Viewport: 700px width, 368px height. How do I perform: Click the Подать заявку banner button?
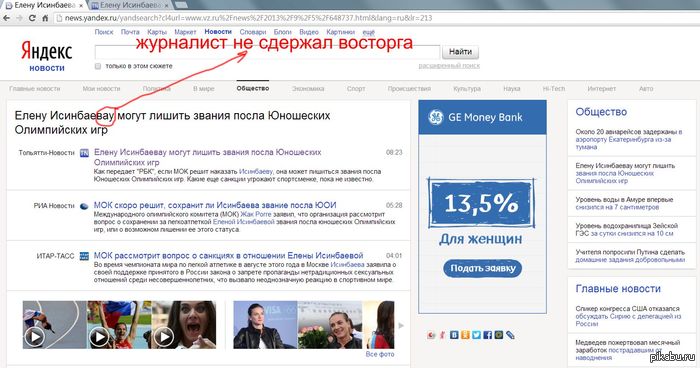[483, 268]
